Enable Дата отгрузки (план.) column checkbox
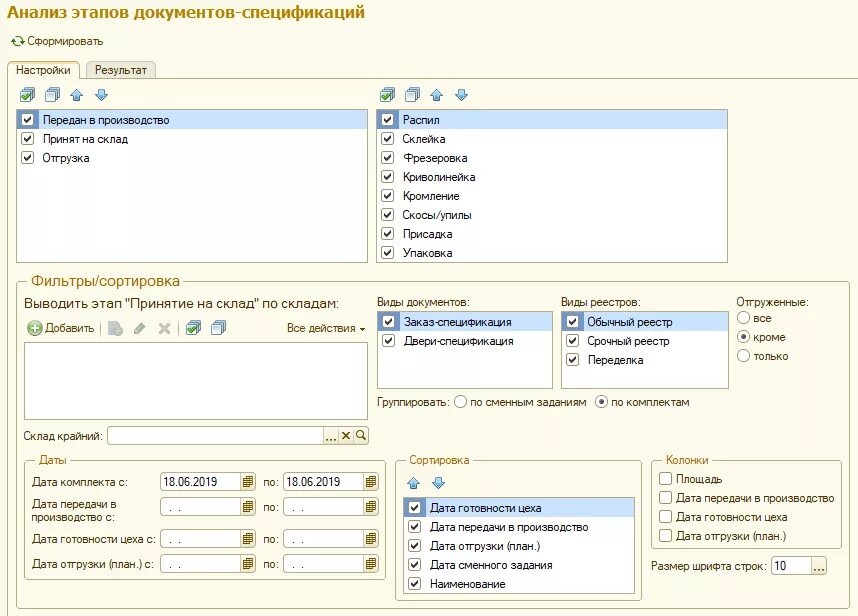 pos(665,535)
